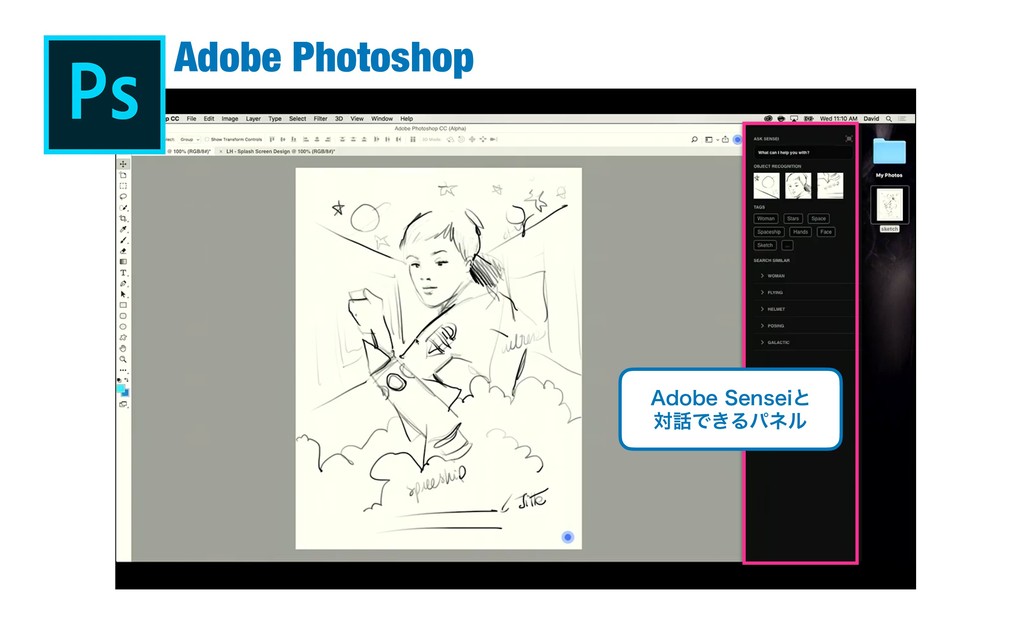The image size is (1024, 640).
Task: Click the Align top edges icon
Action: (272, 139)
